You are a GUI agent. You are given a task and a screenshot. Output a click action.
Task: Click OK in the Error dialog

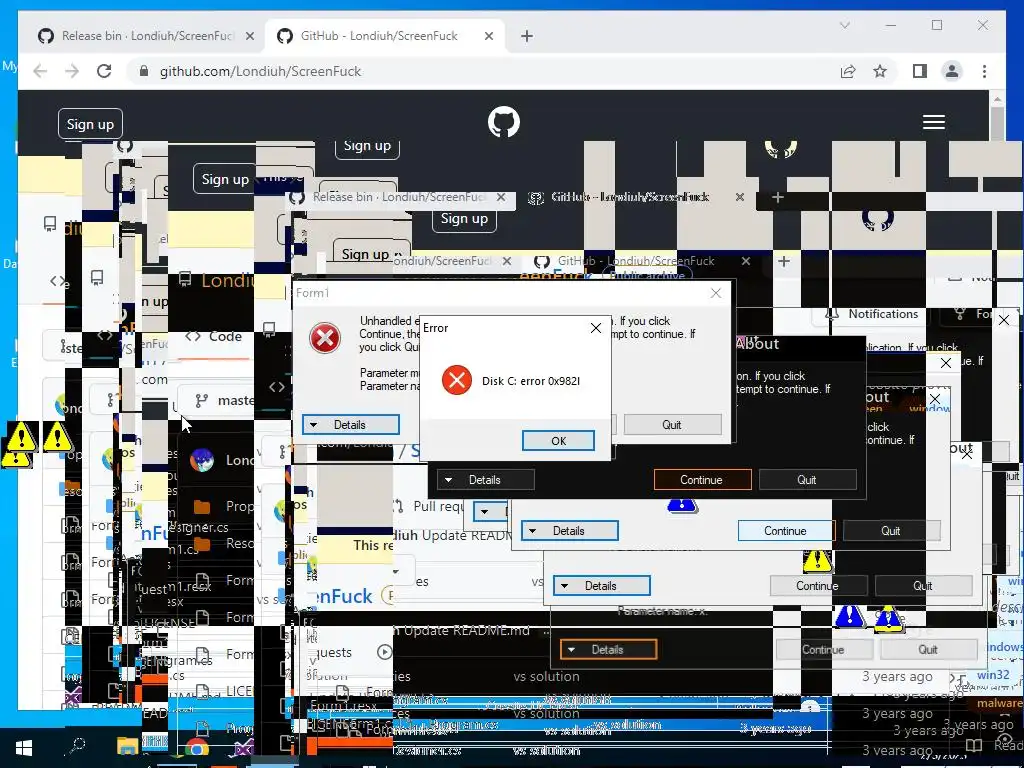558,441
